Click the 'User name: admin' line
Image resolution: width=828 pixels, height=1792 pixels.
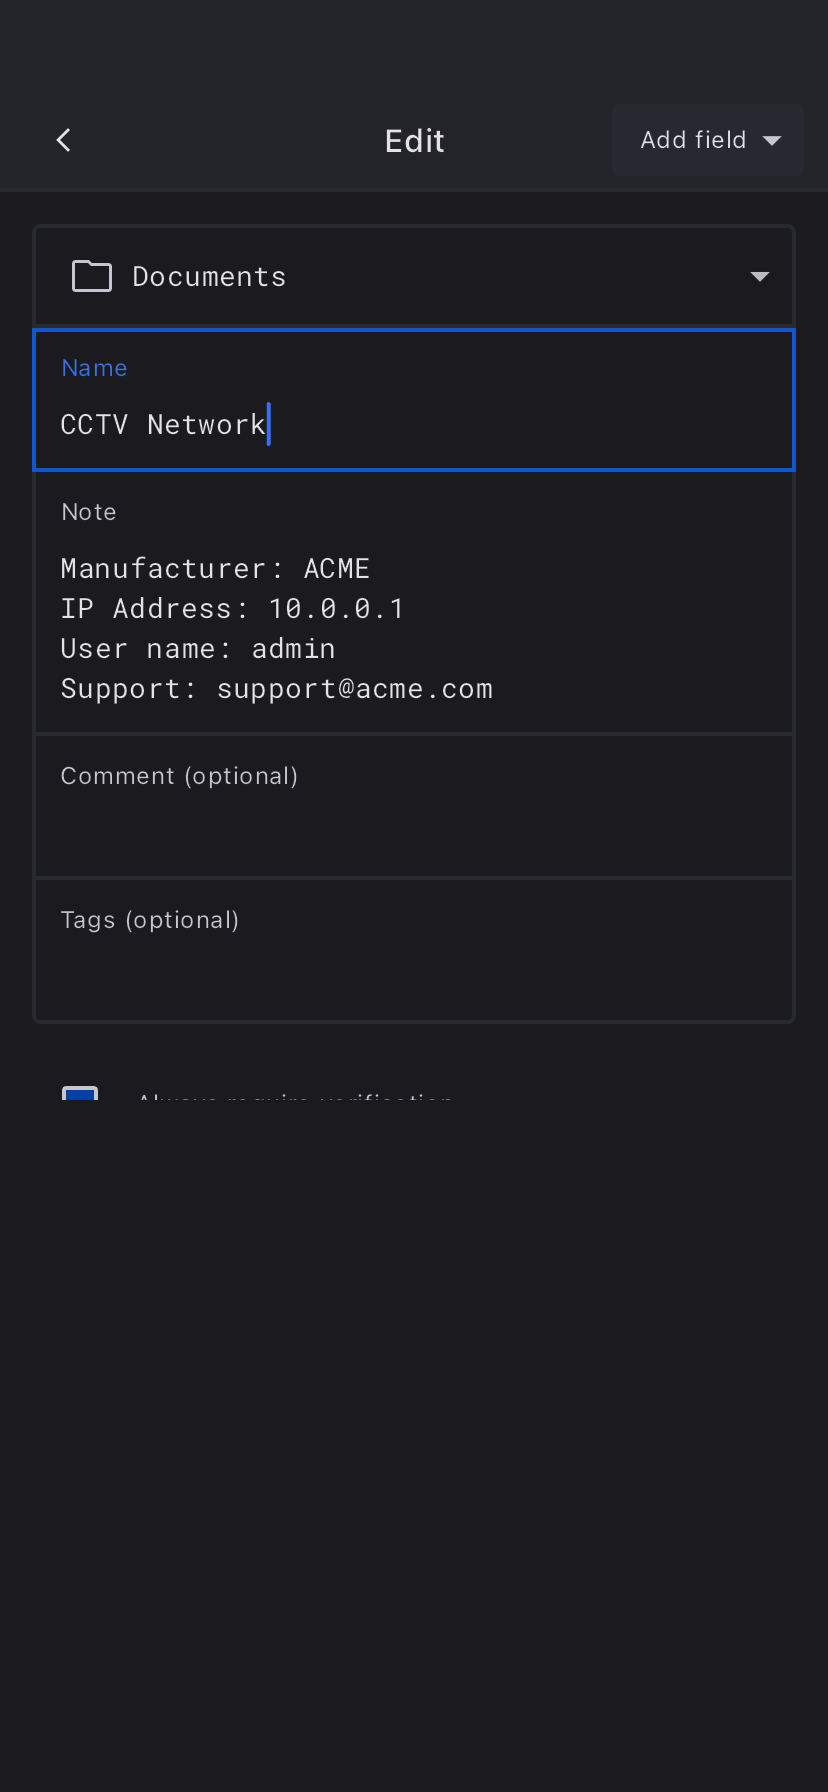click(x=198, y=648)
